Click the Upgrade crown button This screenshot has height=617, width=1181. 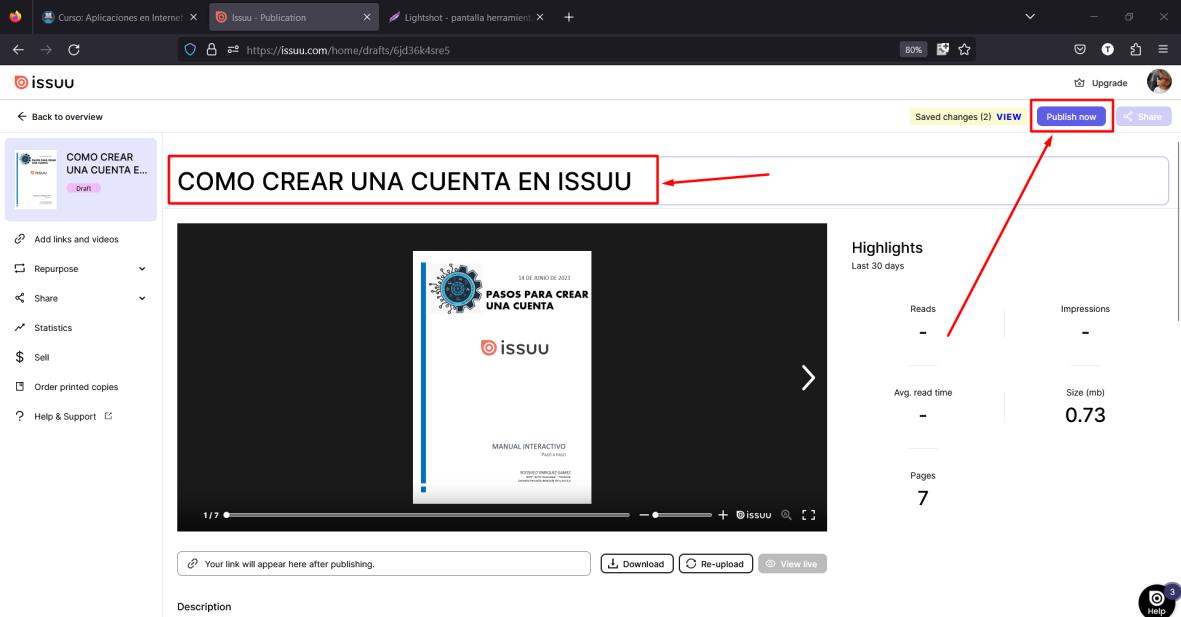pos(1100,83)
